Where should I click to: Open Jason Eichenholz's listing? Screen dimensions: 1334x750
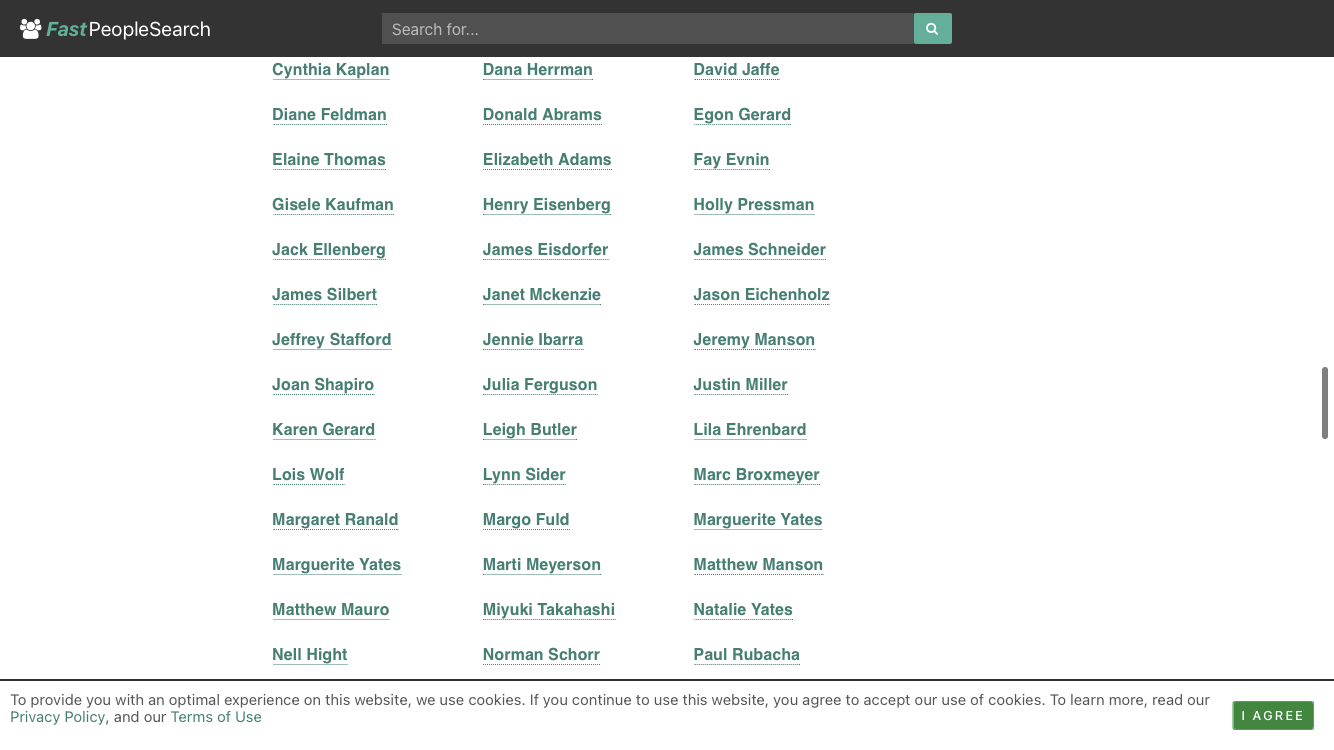[762, 294]
